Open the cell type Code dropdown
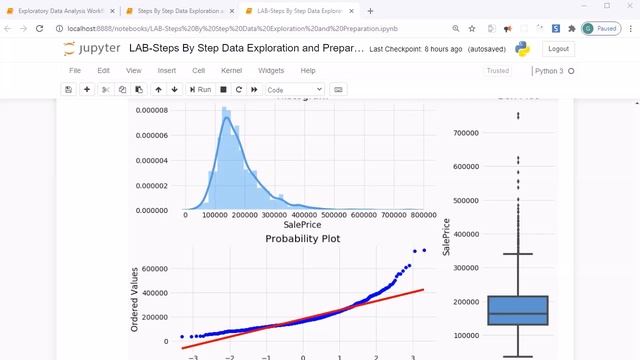Viewport: 640px width, 360px height. point(295,90)
